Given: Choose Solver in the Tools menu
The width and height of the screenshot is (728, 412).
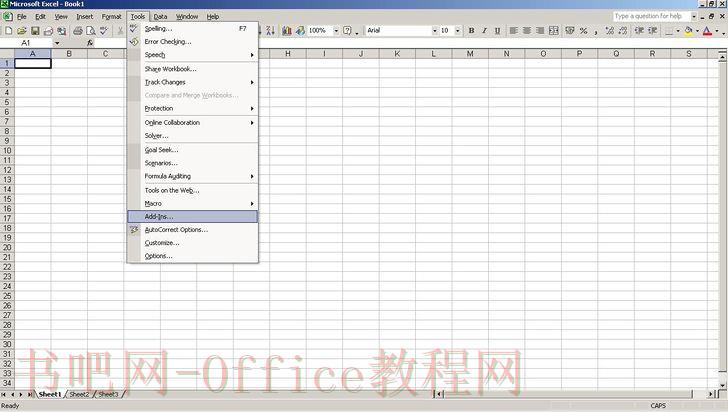Looking at the screenshot, I should pos(193,136).
